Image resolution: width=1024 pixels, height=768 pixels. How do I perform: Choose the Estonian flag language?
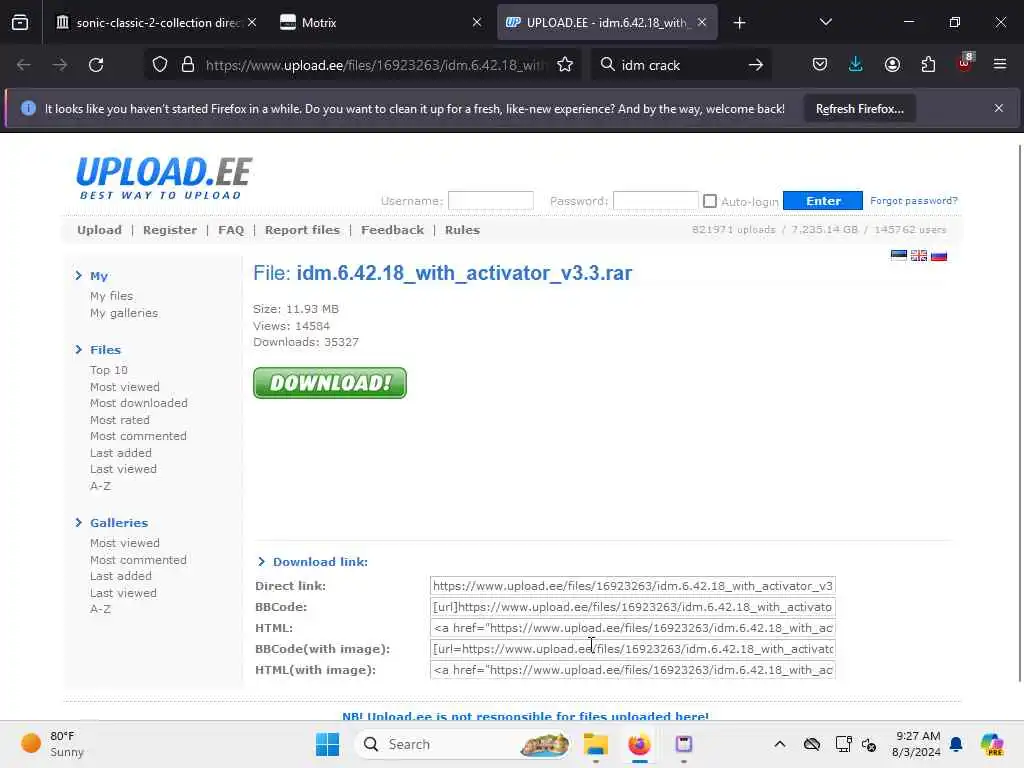pos(899,255)
